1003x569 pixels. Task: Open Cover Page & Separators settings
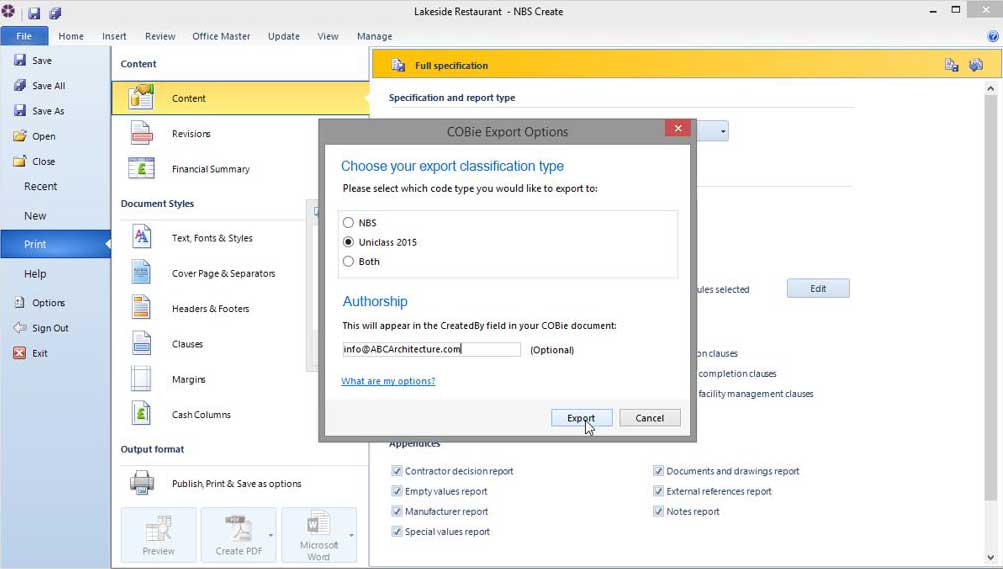141,273
